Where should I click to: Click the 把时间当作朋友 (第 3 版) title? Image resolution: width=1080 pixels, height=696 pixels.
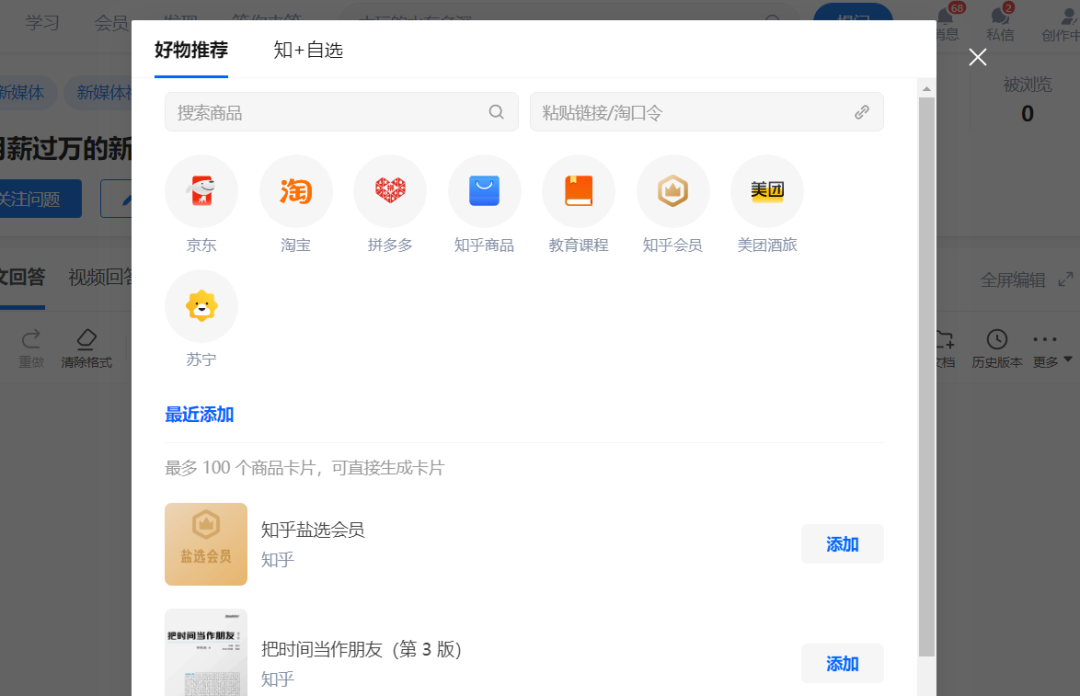[361, 649]
